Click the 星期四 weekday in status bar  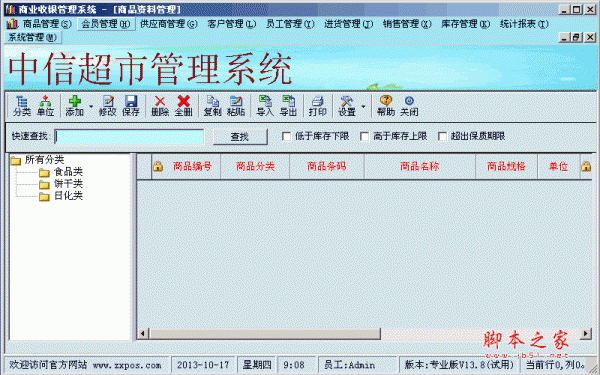coord(257,365)
